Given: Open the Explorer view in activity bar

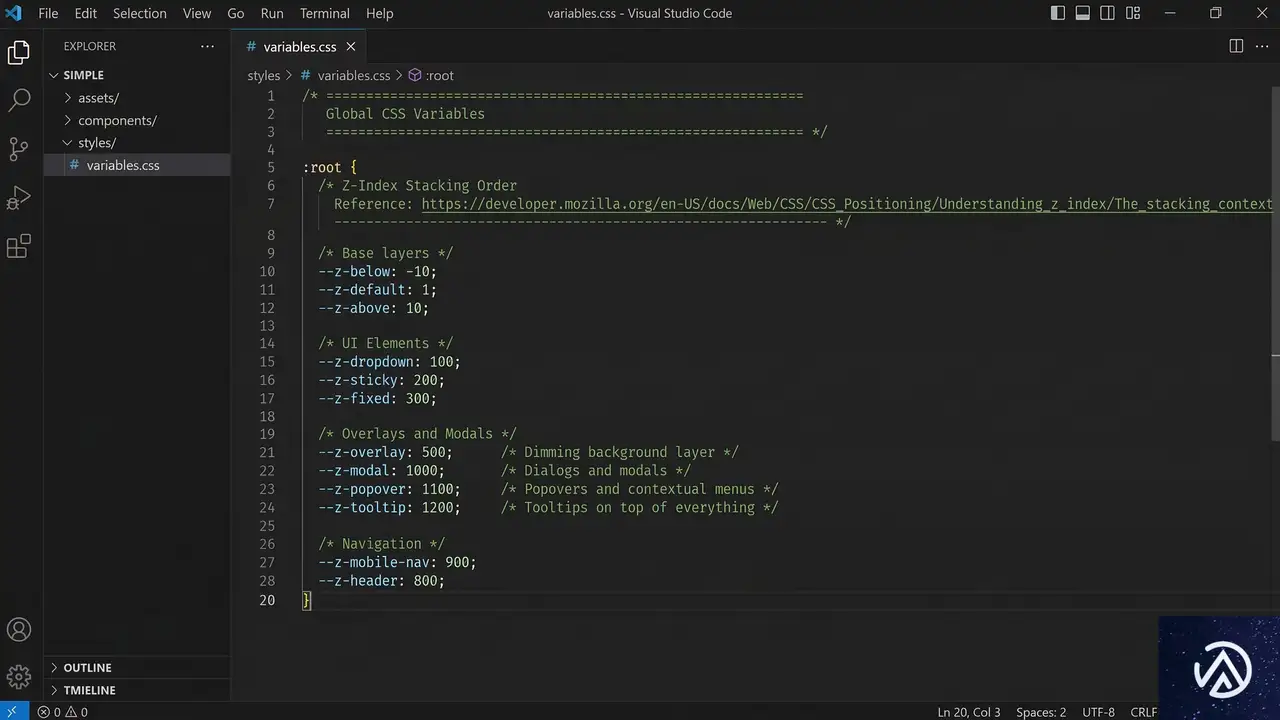Looking at the screenshot, I should coord(19,53).
